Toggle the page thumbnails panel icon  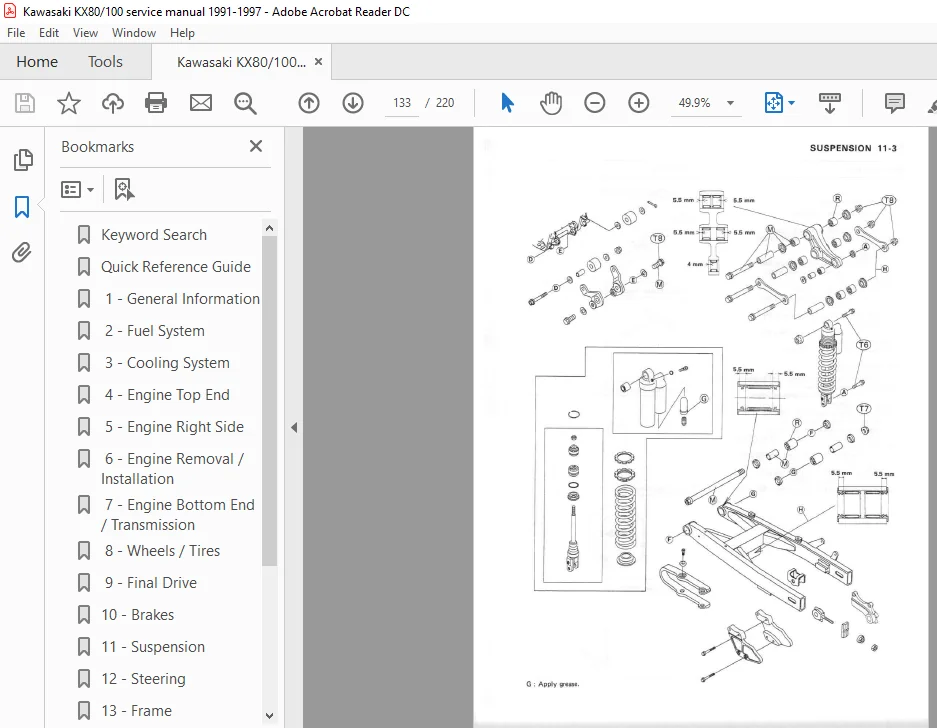tap(23, 160)
